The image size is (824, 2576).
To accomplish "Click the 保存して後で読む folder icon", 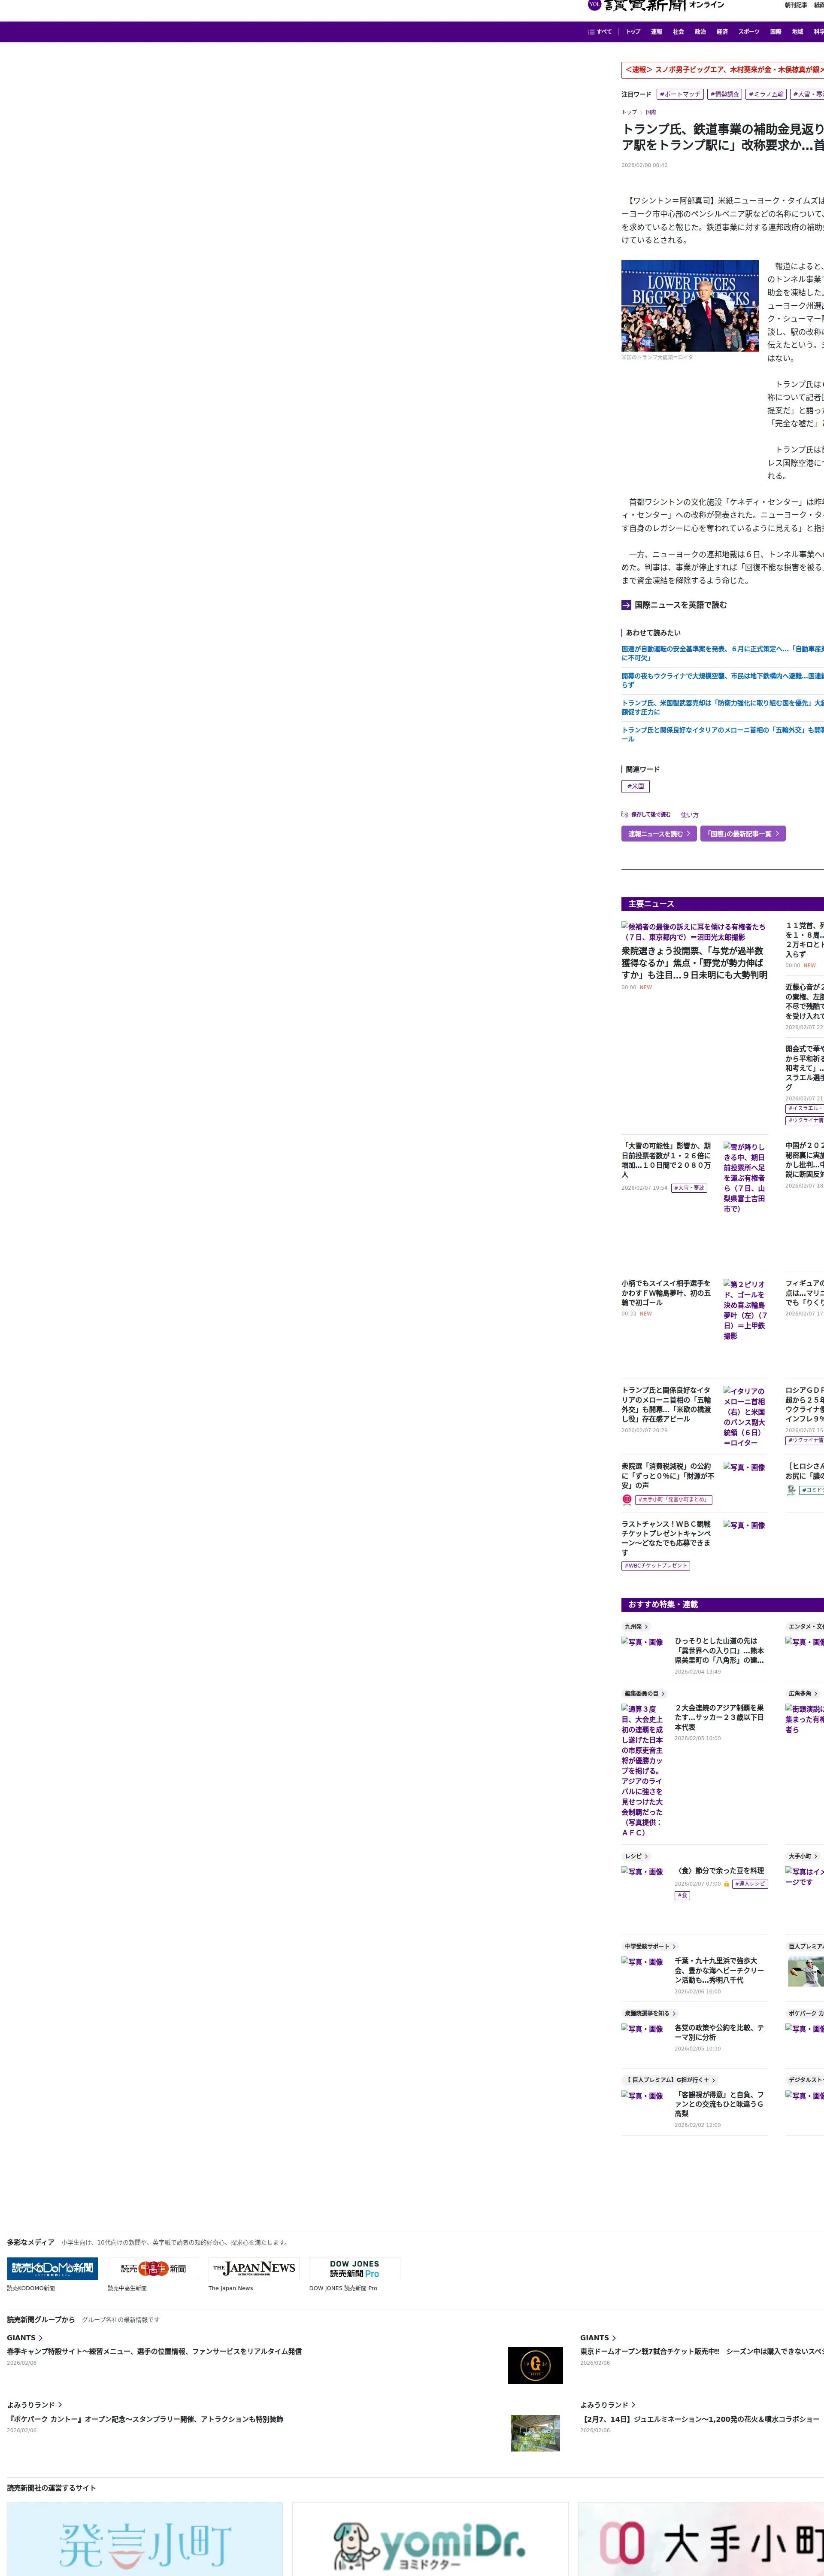I will [625, 814].
